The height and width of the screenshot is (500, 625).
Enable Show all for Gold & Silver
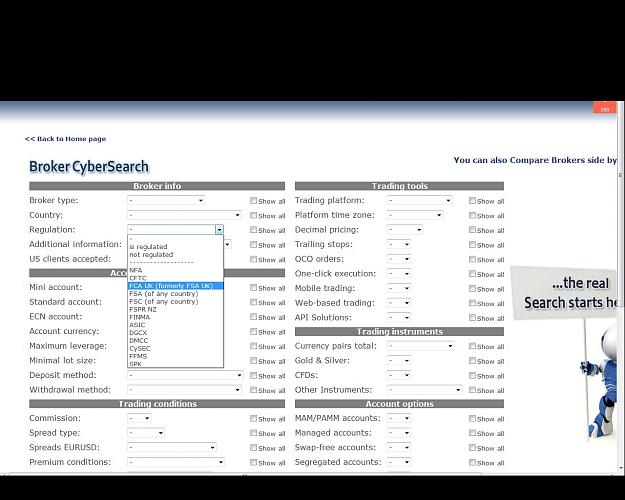472,360
